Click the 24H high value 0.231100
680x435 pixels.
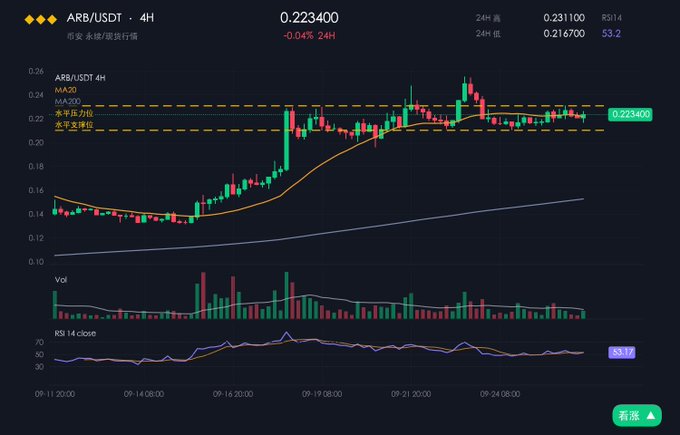tap(564, 18)
